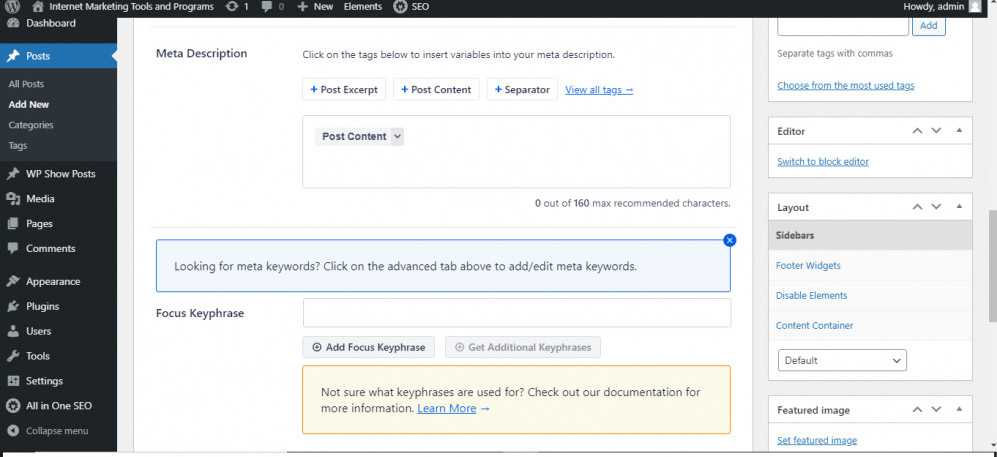Click the Settings icon in the sidebar
997x457 pixels.
point(13,381)
